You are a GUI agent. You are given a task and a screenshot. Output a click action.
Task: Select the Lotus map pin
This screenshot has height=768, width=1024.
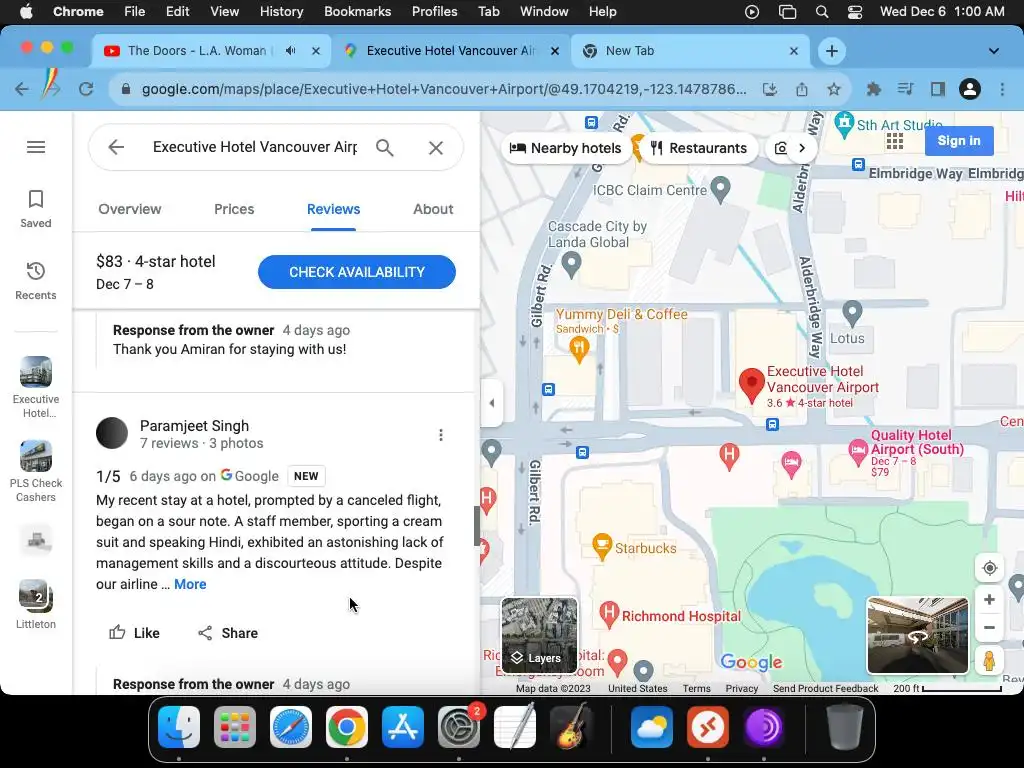852,313
